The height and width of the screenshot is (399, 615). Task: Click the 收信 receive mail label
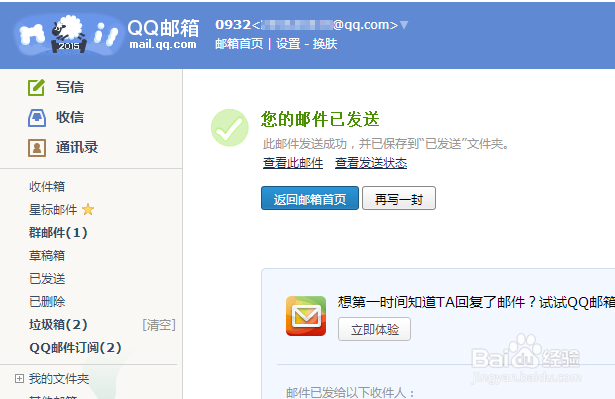[70, 117]
